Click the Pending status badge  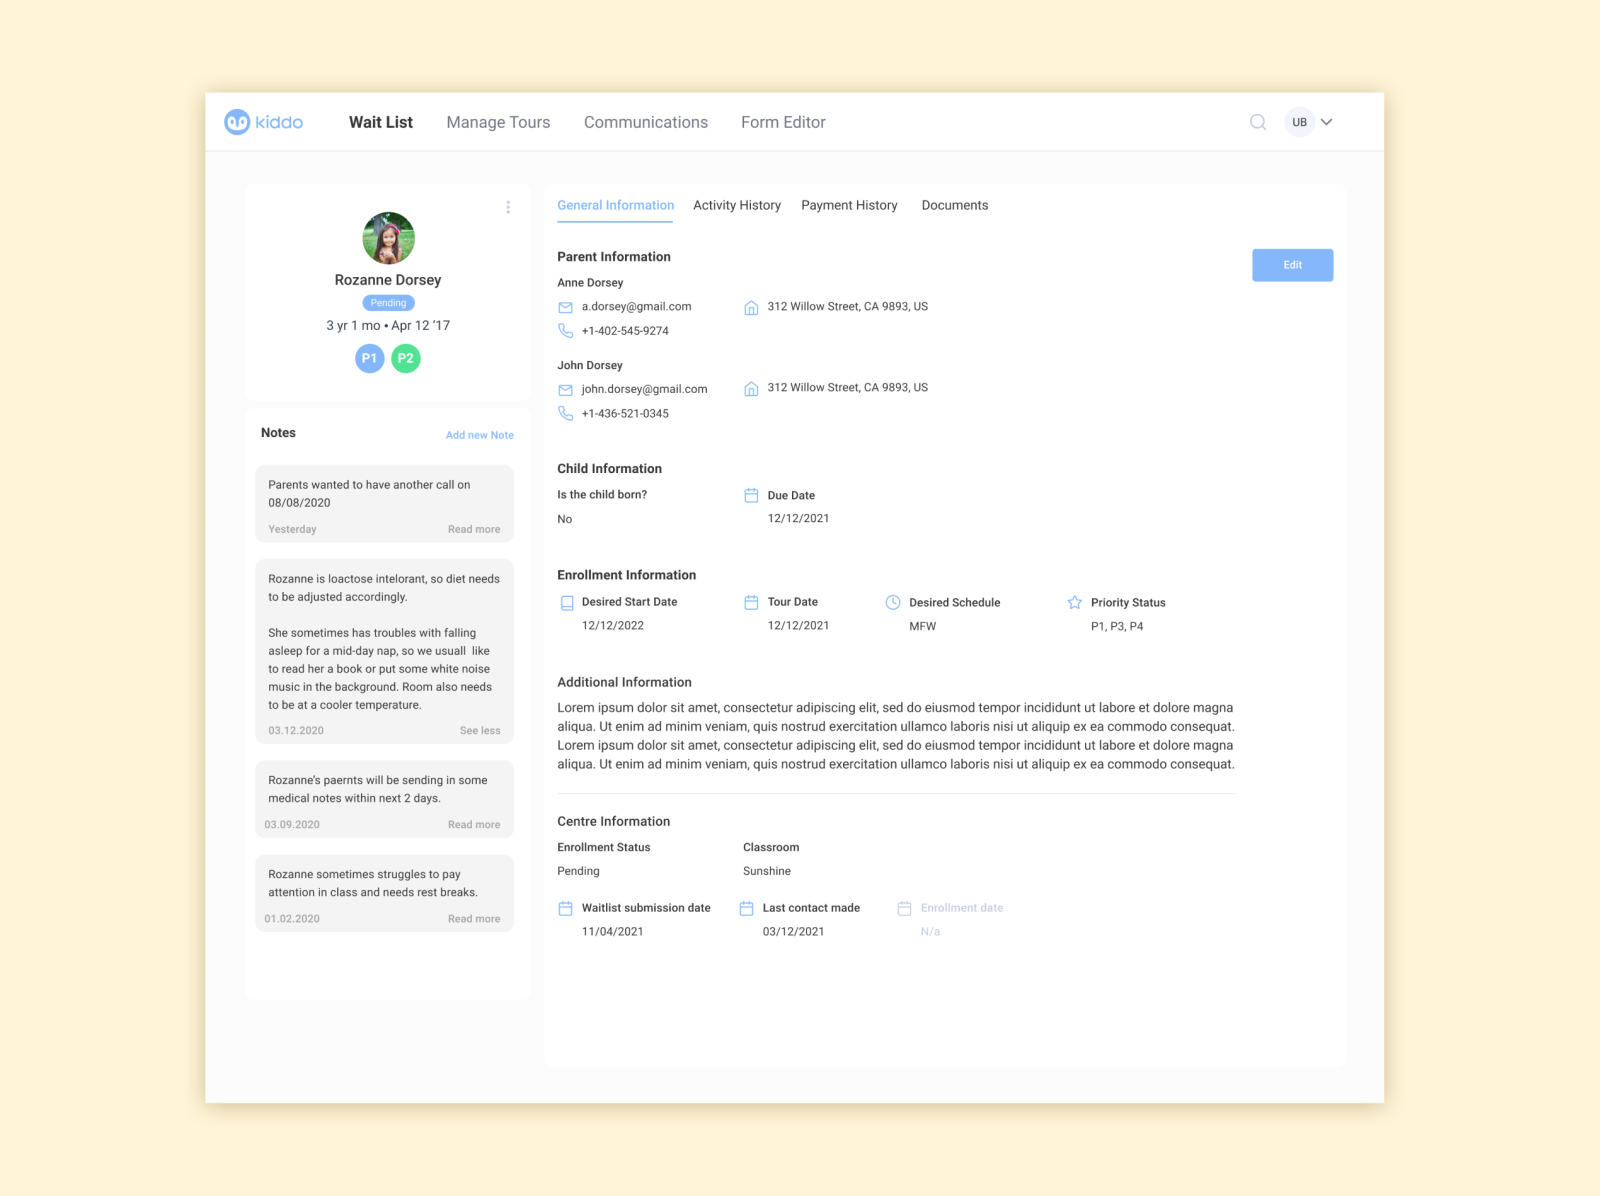(388, 302)
